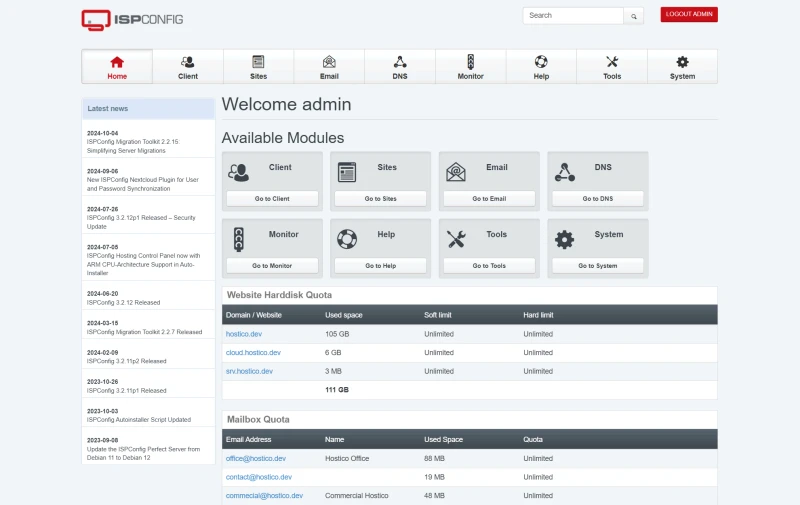This screenshot has width=800, height=505.
Task: Open the Help tab in navigation
Action: (541, 66)
